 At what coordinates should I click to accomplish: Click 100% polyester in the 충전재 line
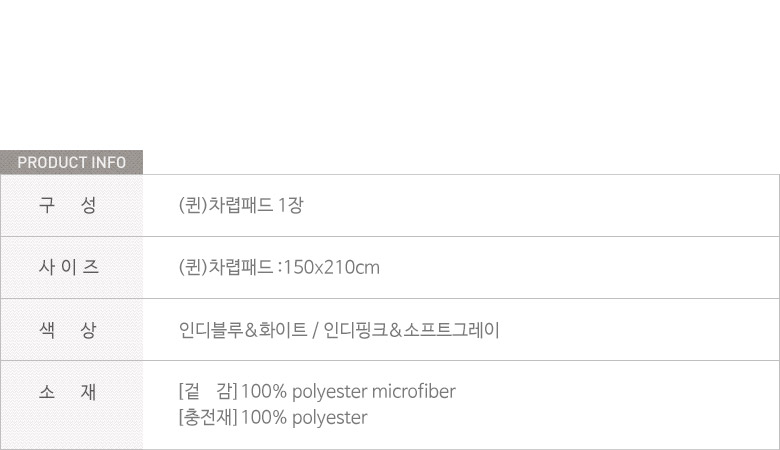coord(304,417)
